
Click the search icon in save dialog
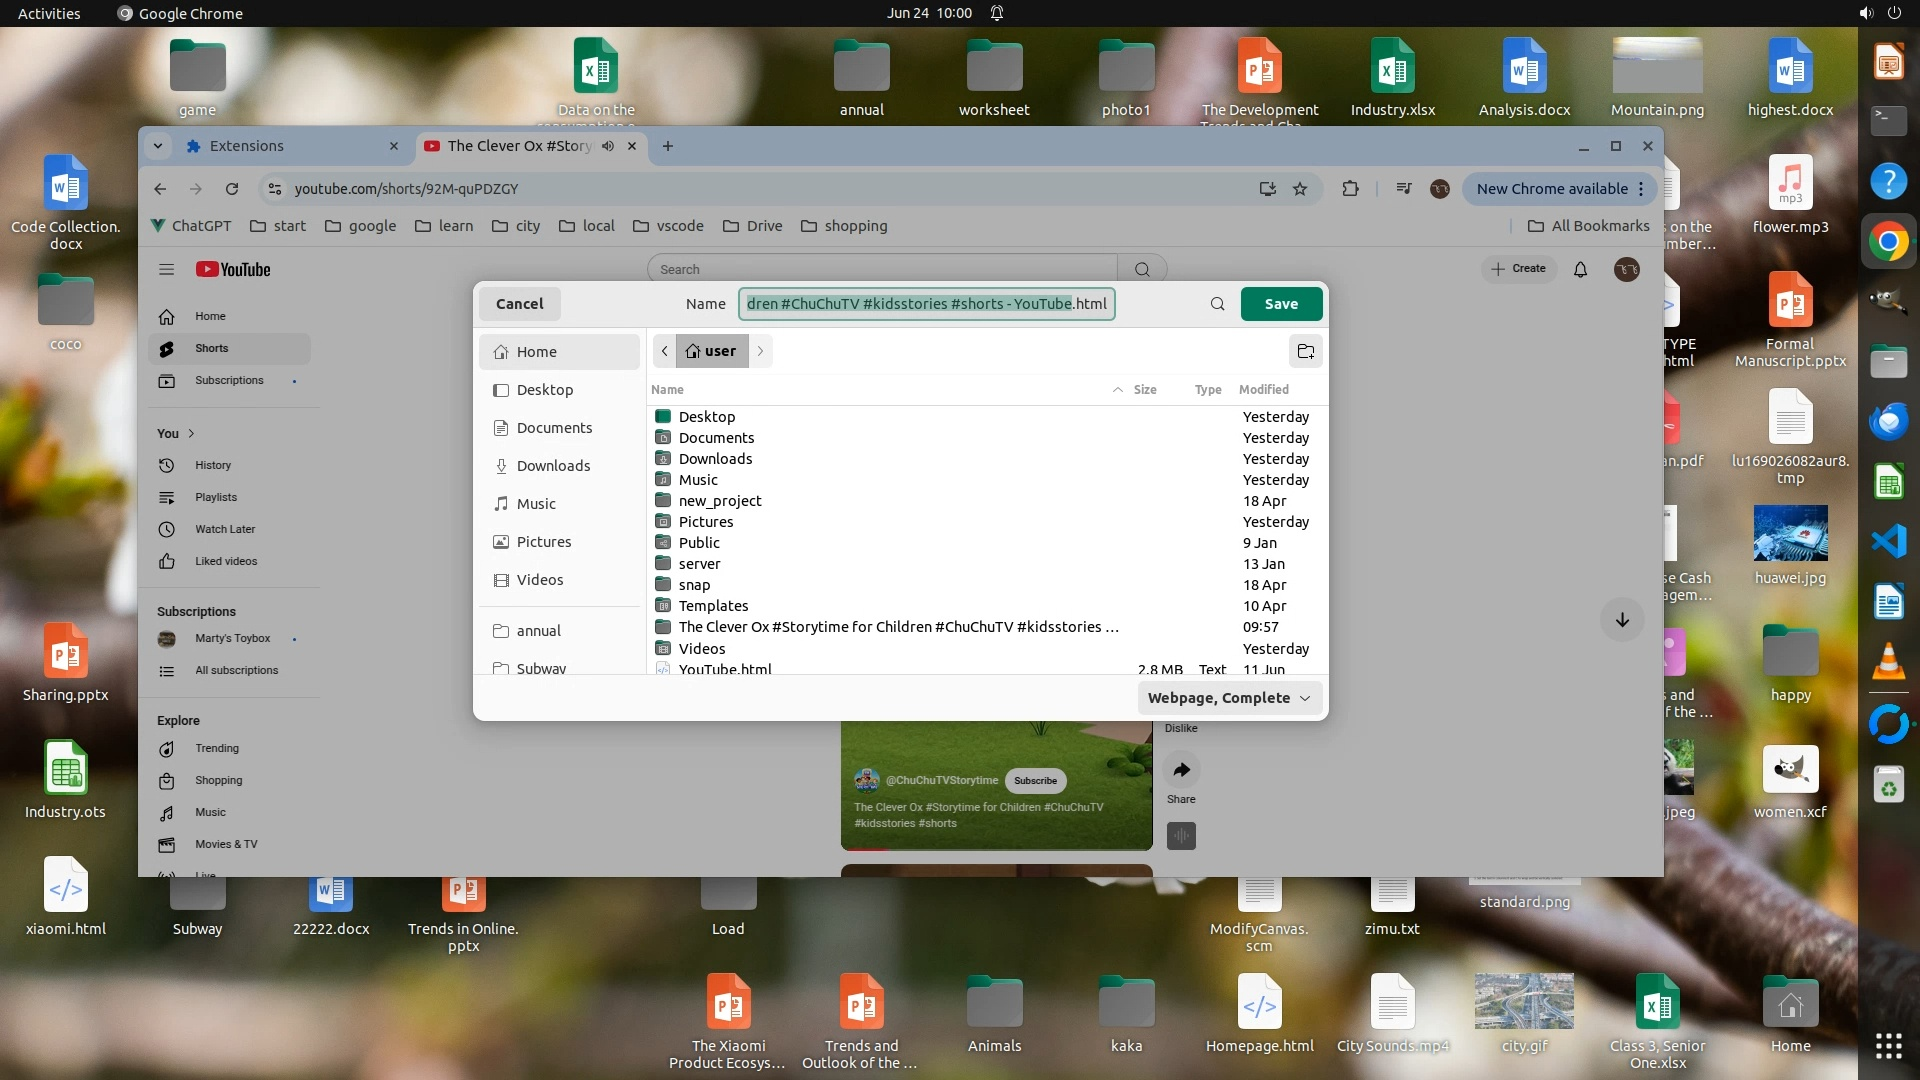[x=1217, y=304]
